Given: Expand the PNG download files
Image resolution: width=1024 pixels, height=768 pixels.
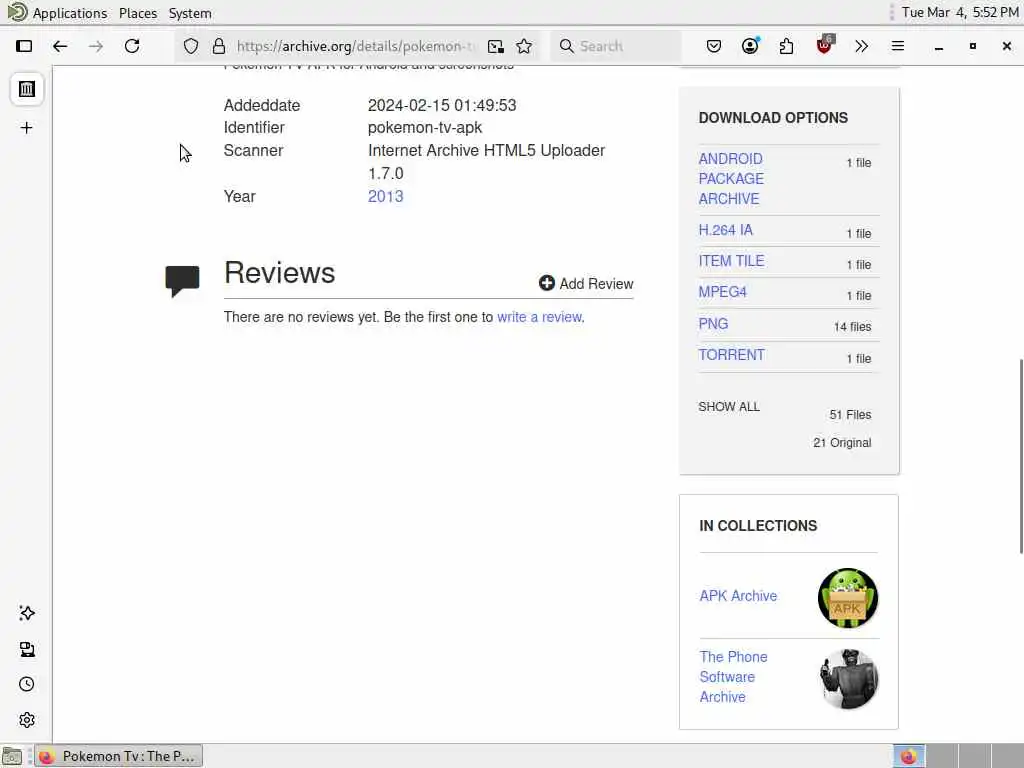Looking at the screenshot, I should tap(713, 324).
